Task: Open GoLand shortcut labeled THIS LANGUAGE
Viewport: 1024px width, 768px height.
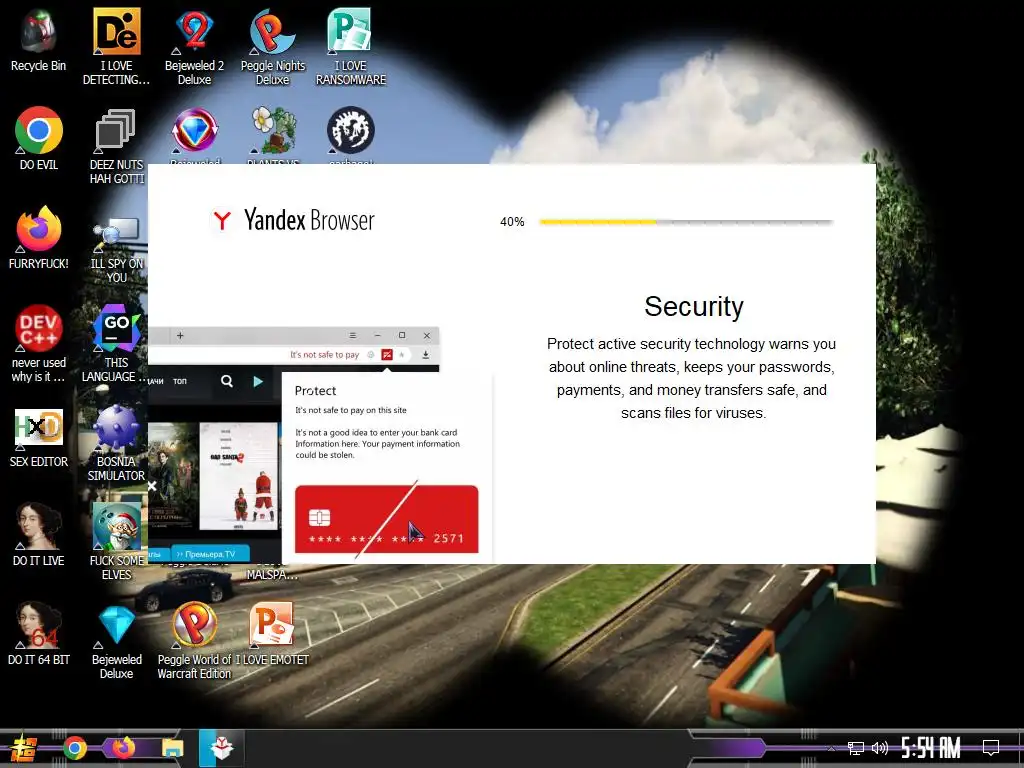Action: coord(116,344)
